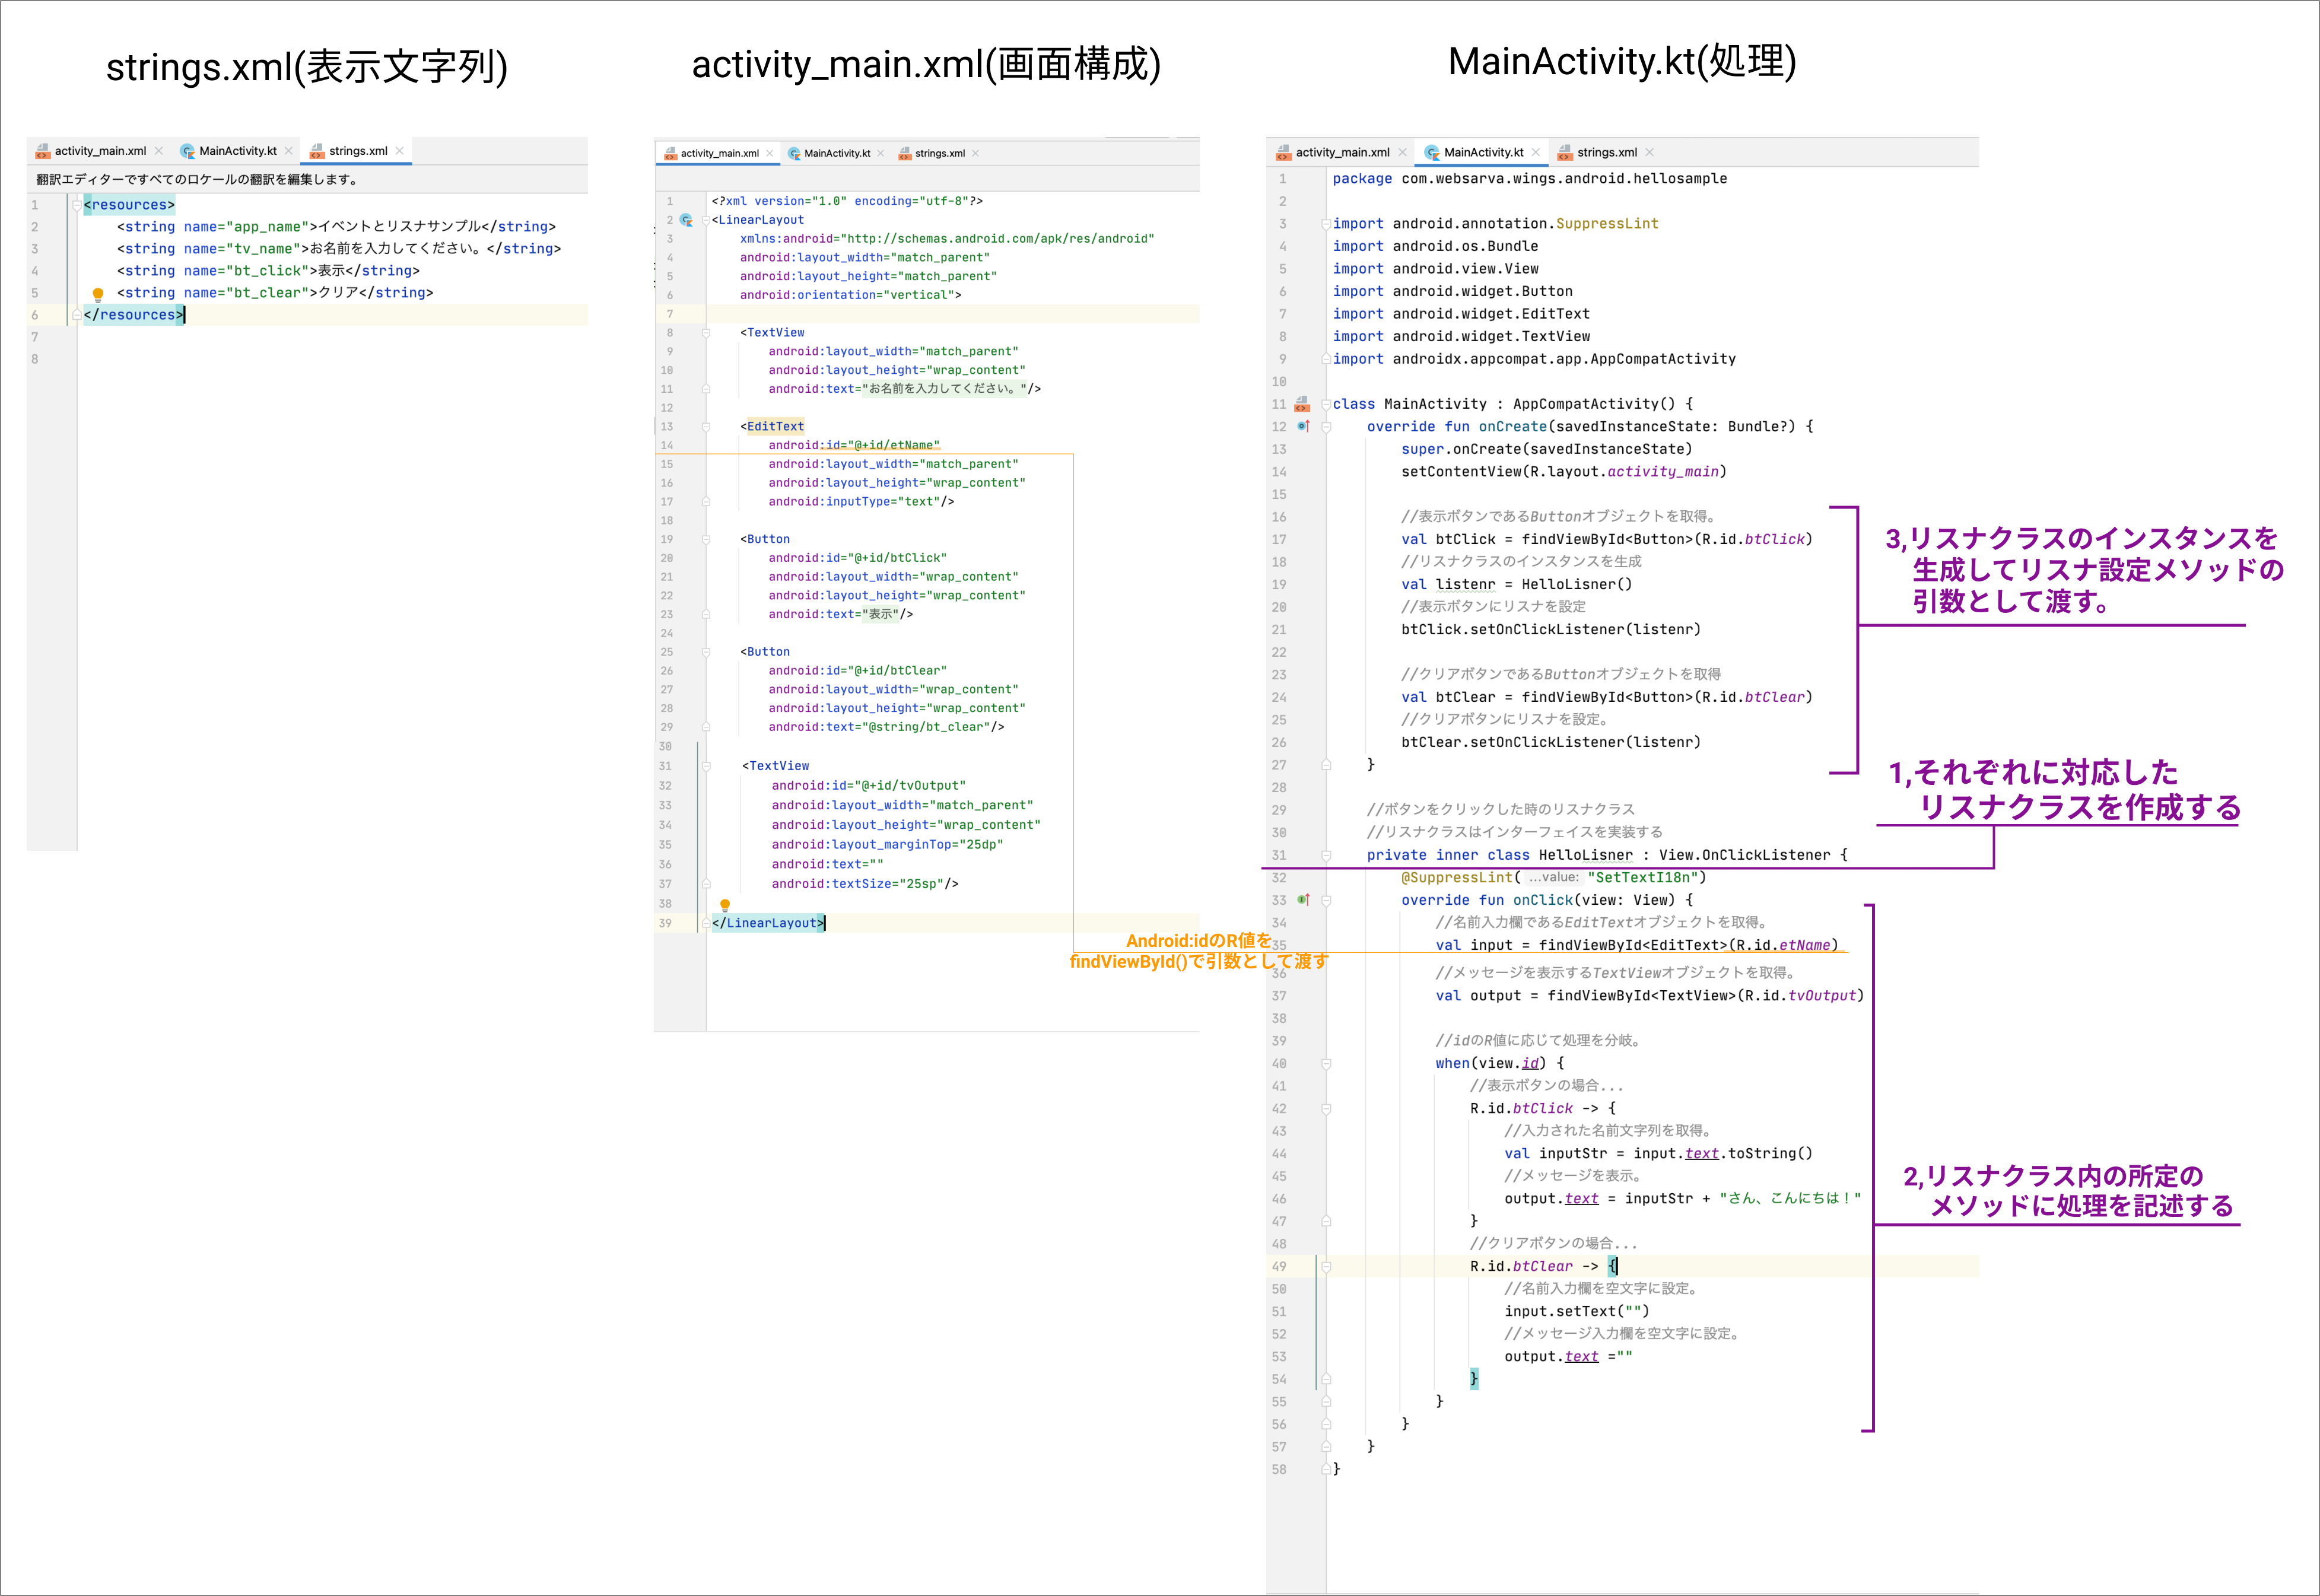Click the Kotlin gutter icon beside the opening LinearLayout tag
2320x1596 pixels.
tap(686, 220)
